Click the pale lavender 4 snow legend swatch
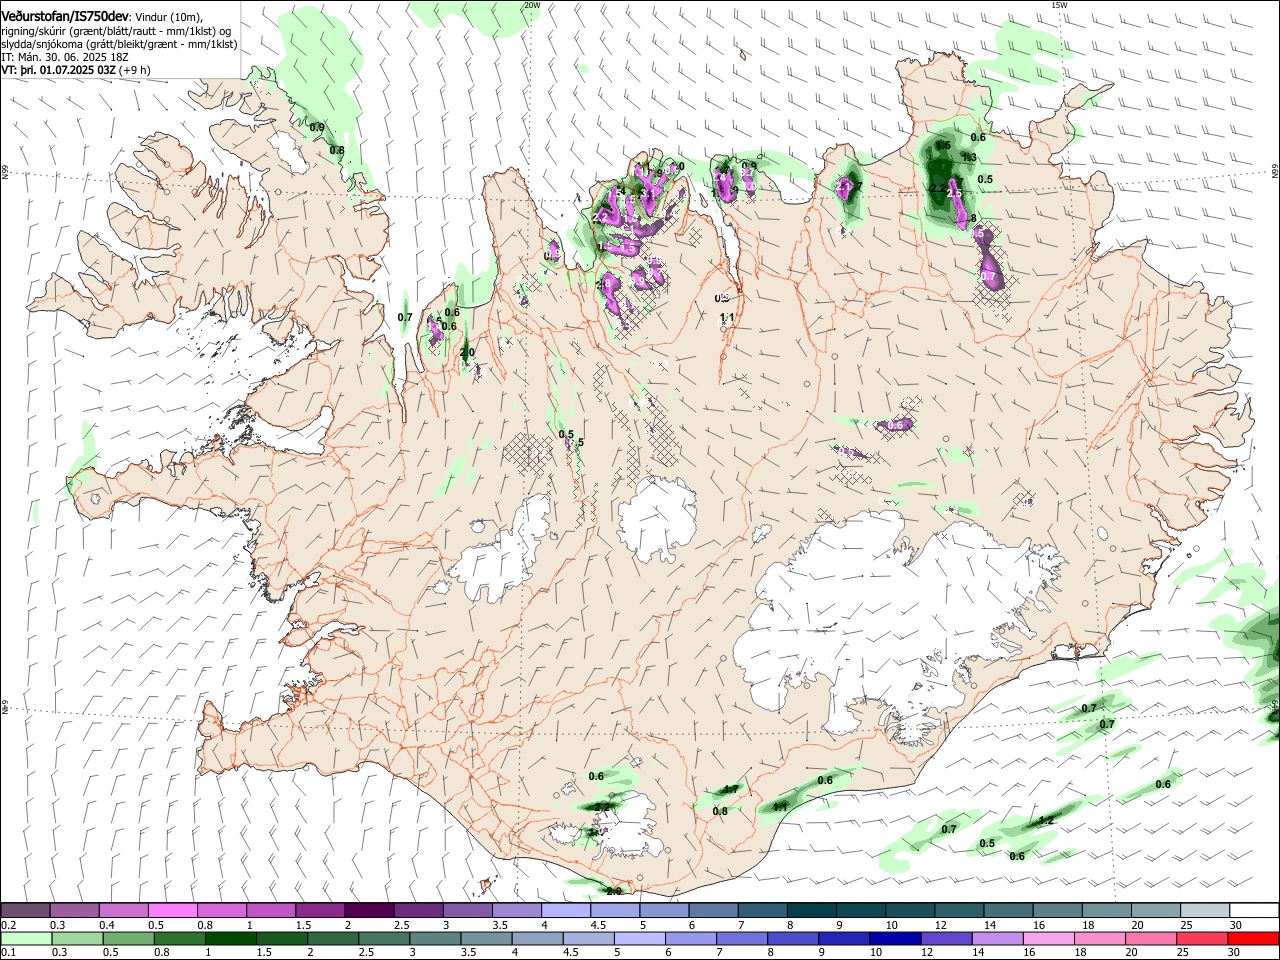 pyautogui.click(x=565, y=910)
